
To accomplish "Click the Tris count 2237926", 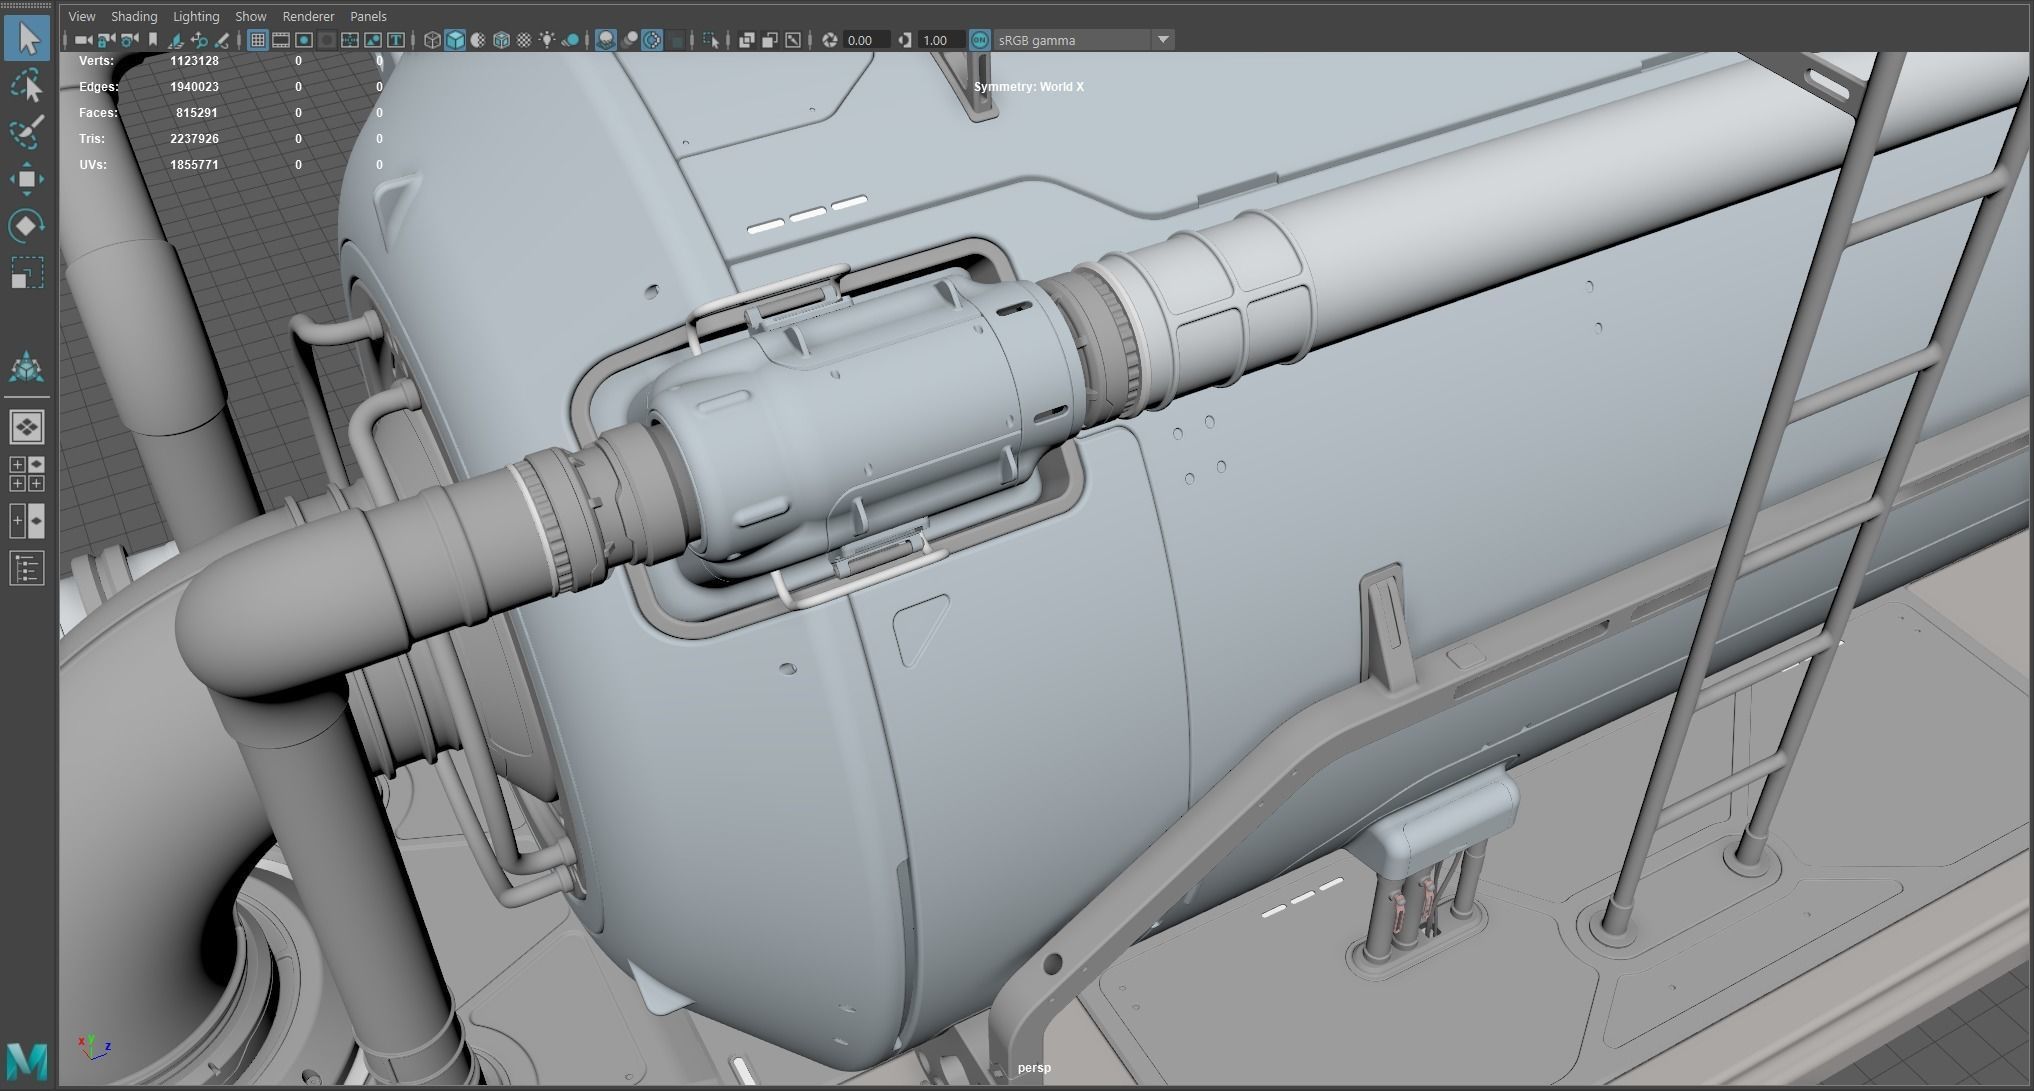I will click(x=194, y=139).
